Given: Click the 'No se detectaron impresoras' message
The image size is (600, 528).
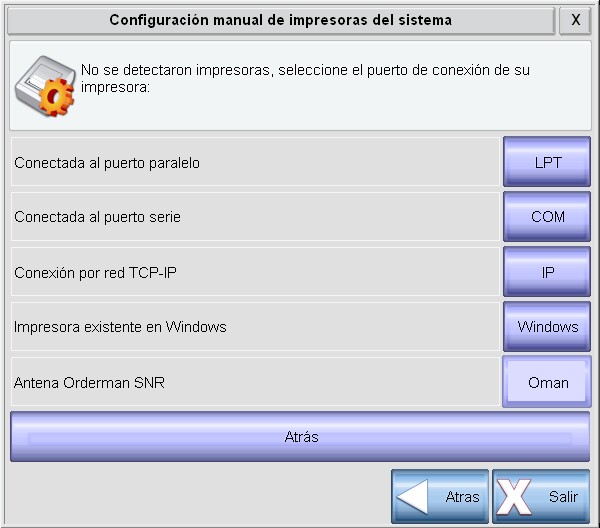Looking at the screenshot, I should [x=305, y=78].
